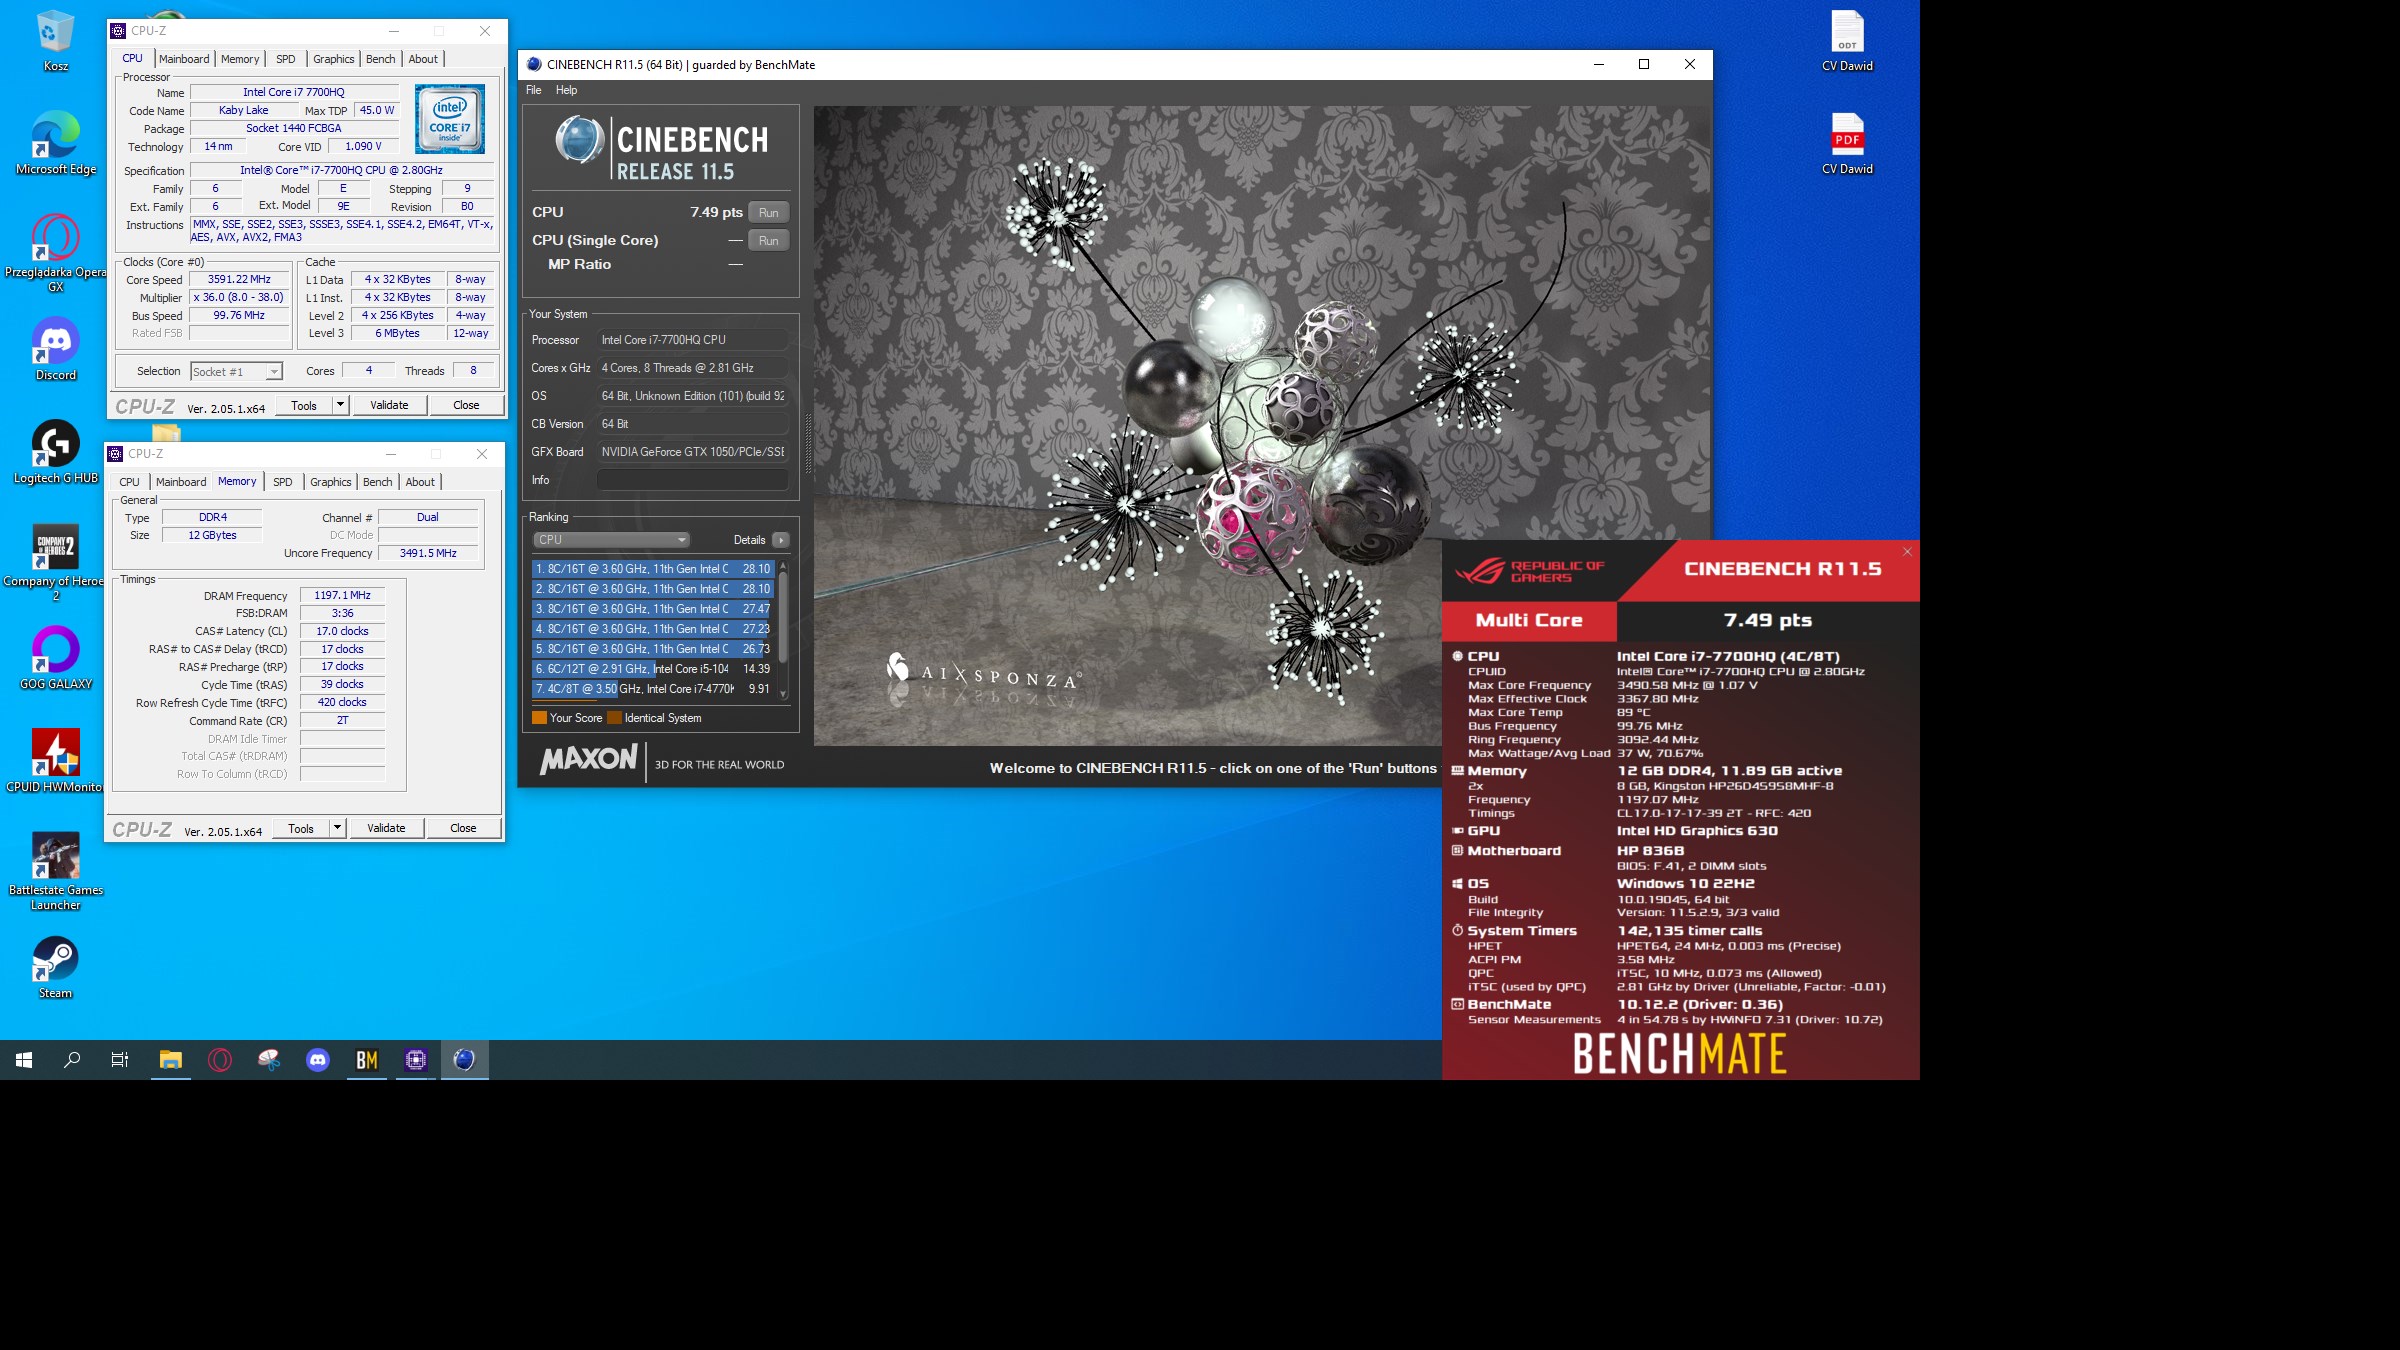Viewport: 2400px width, 1350px height.
Task: Open the Windows Start menu
Action: pos(24,1060)
